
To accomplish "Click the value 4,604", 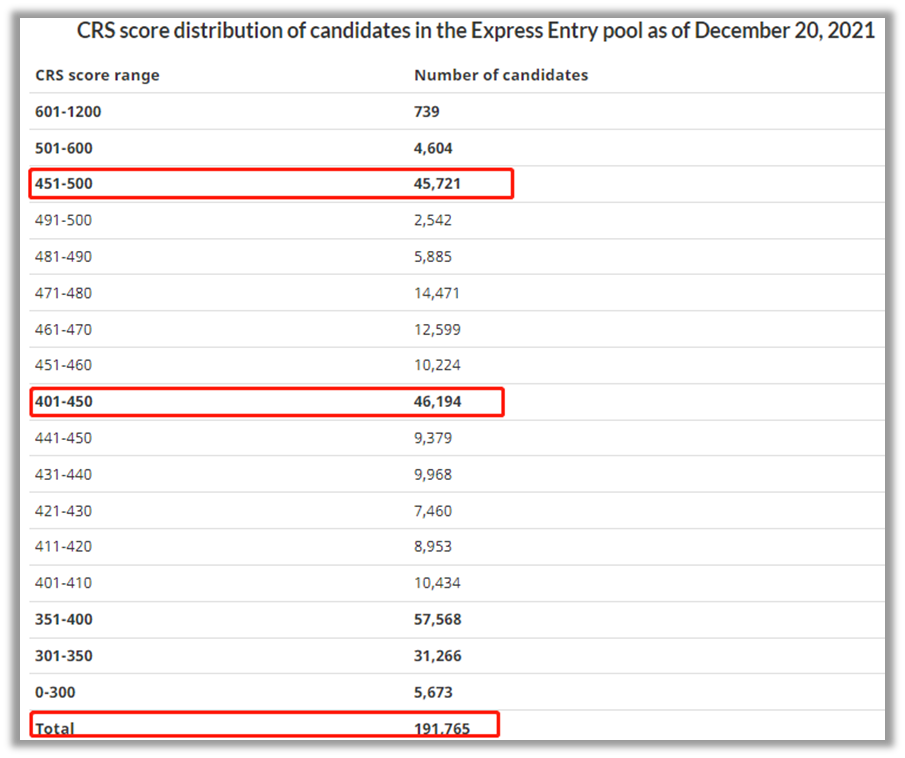I will coord(433,148).
